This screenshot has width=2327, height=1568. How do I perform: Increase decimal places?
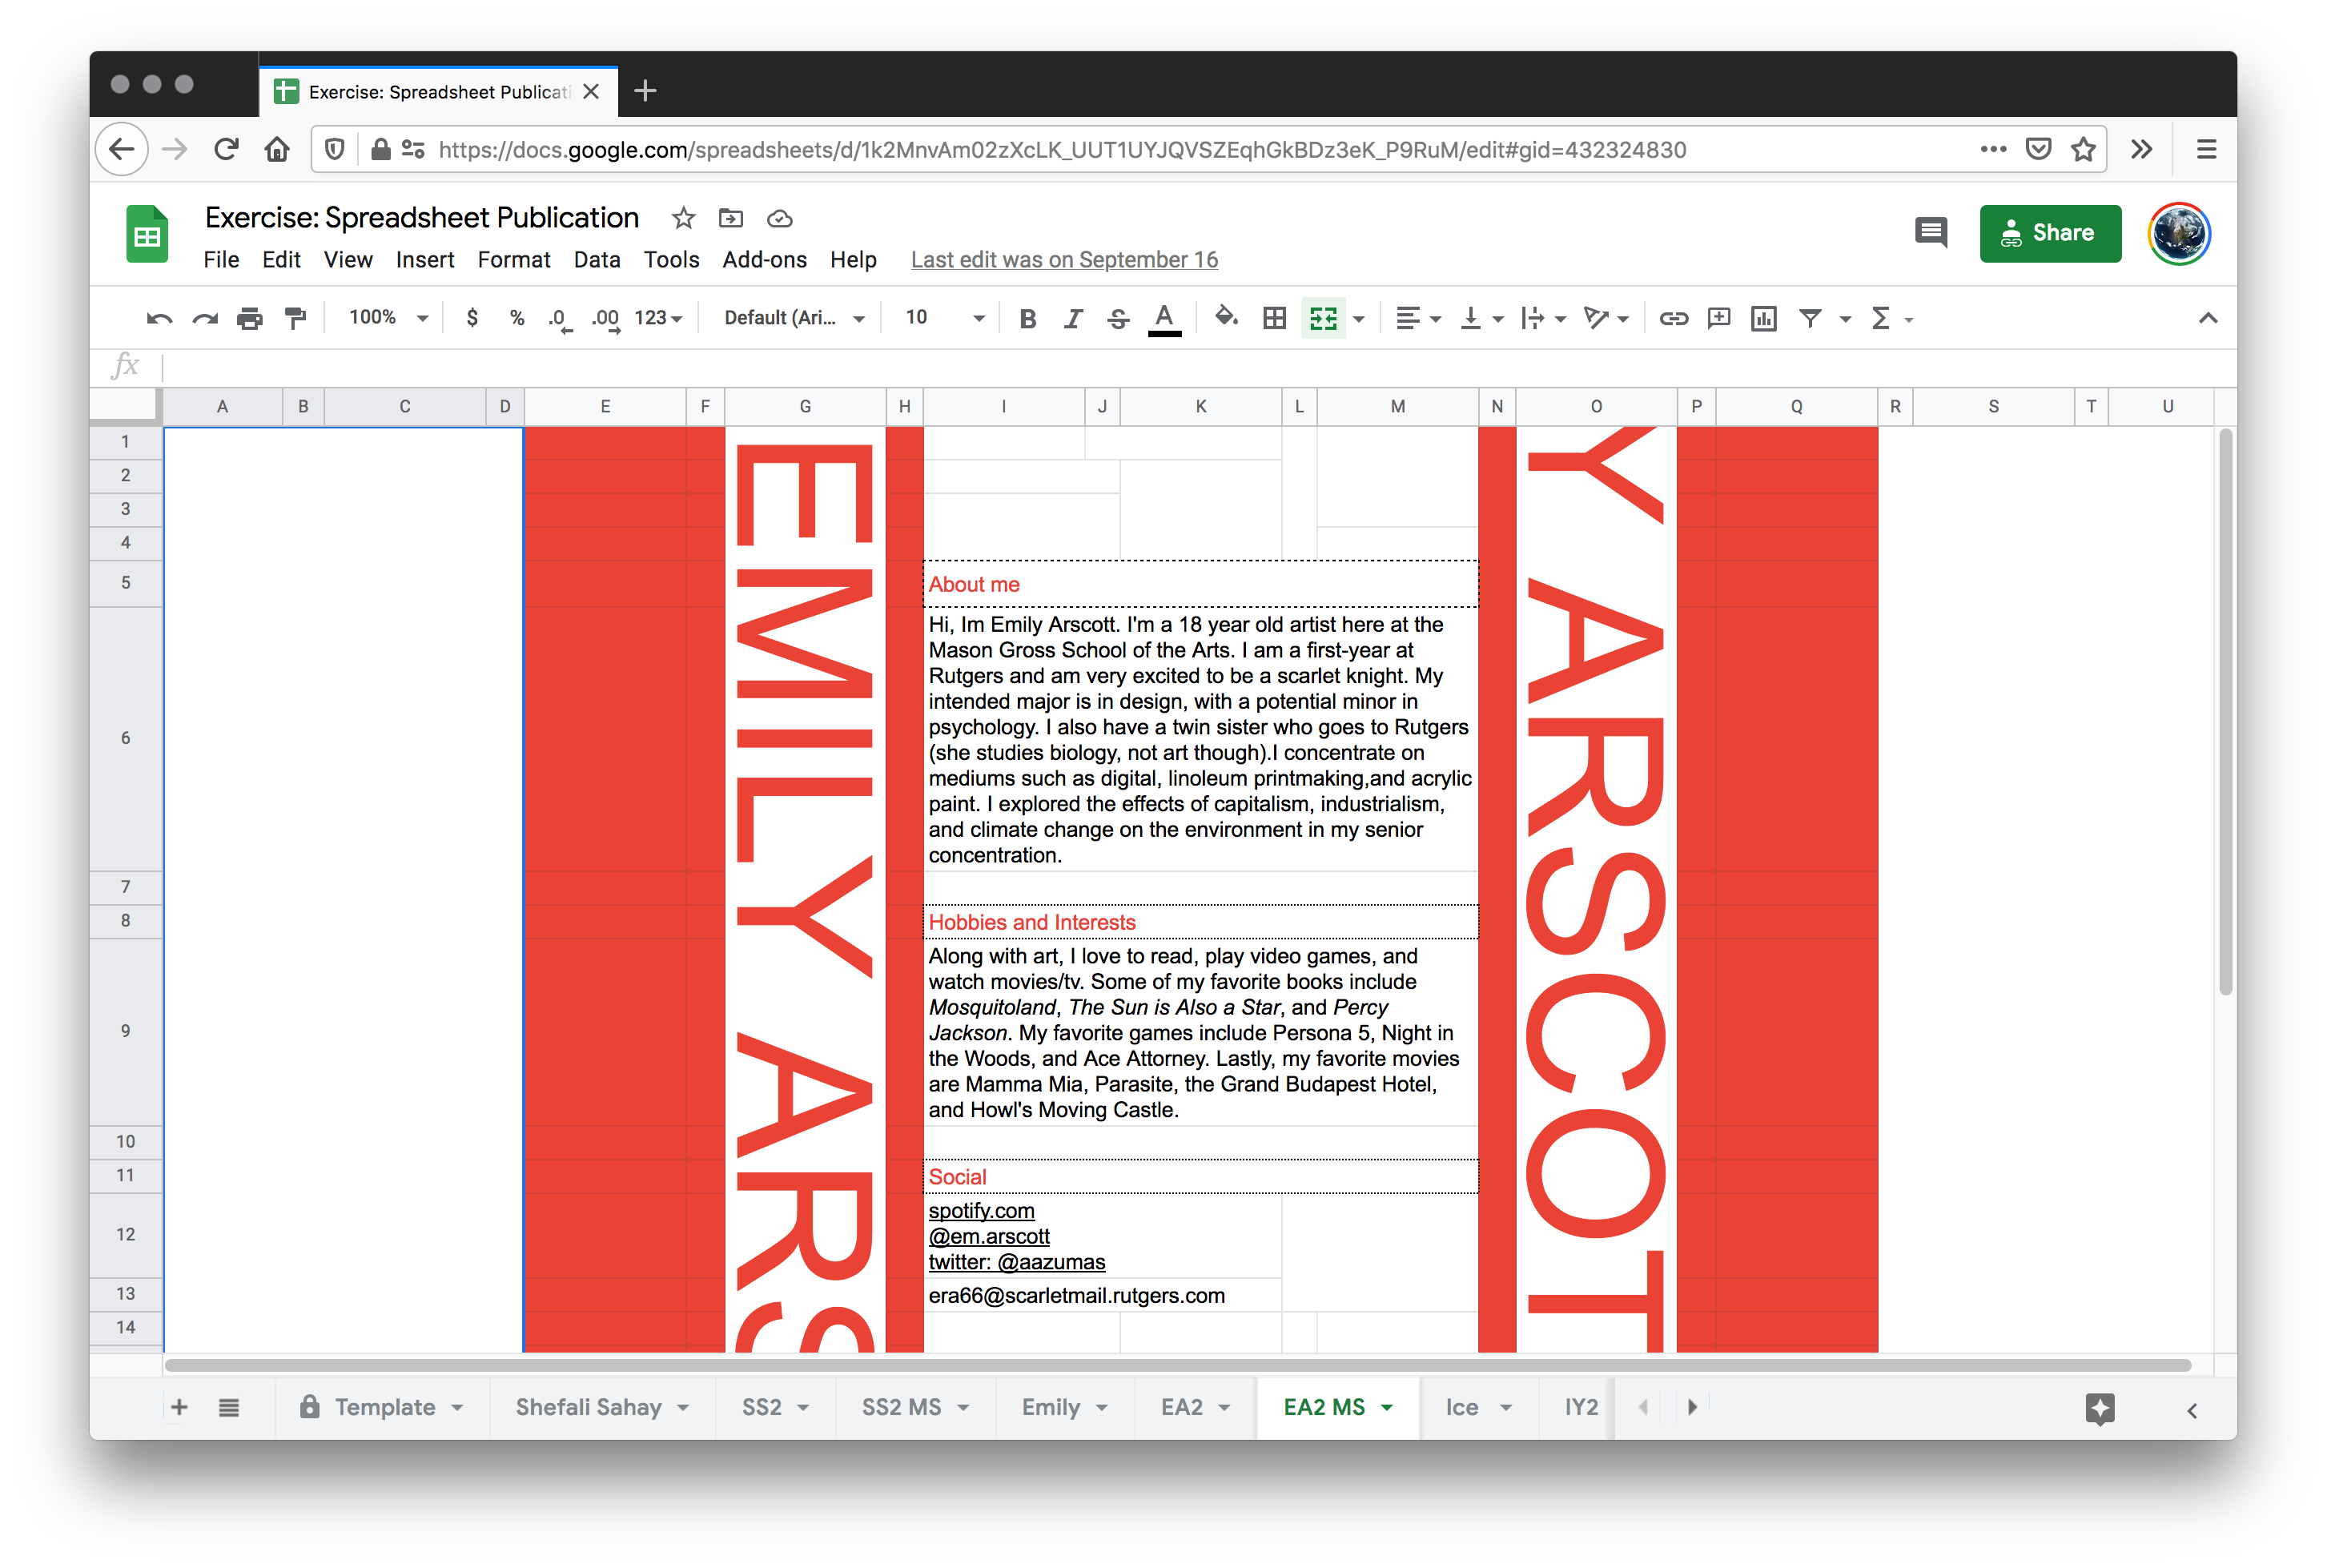(x=605, y=319)
